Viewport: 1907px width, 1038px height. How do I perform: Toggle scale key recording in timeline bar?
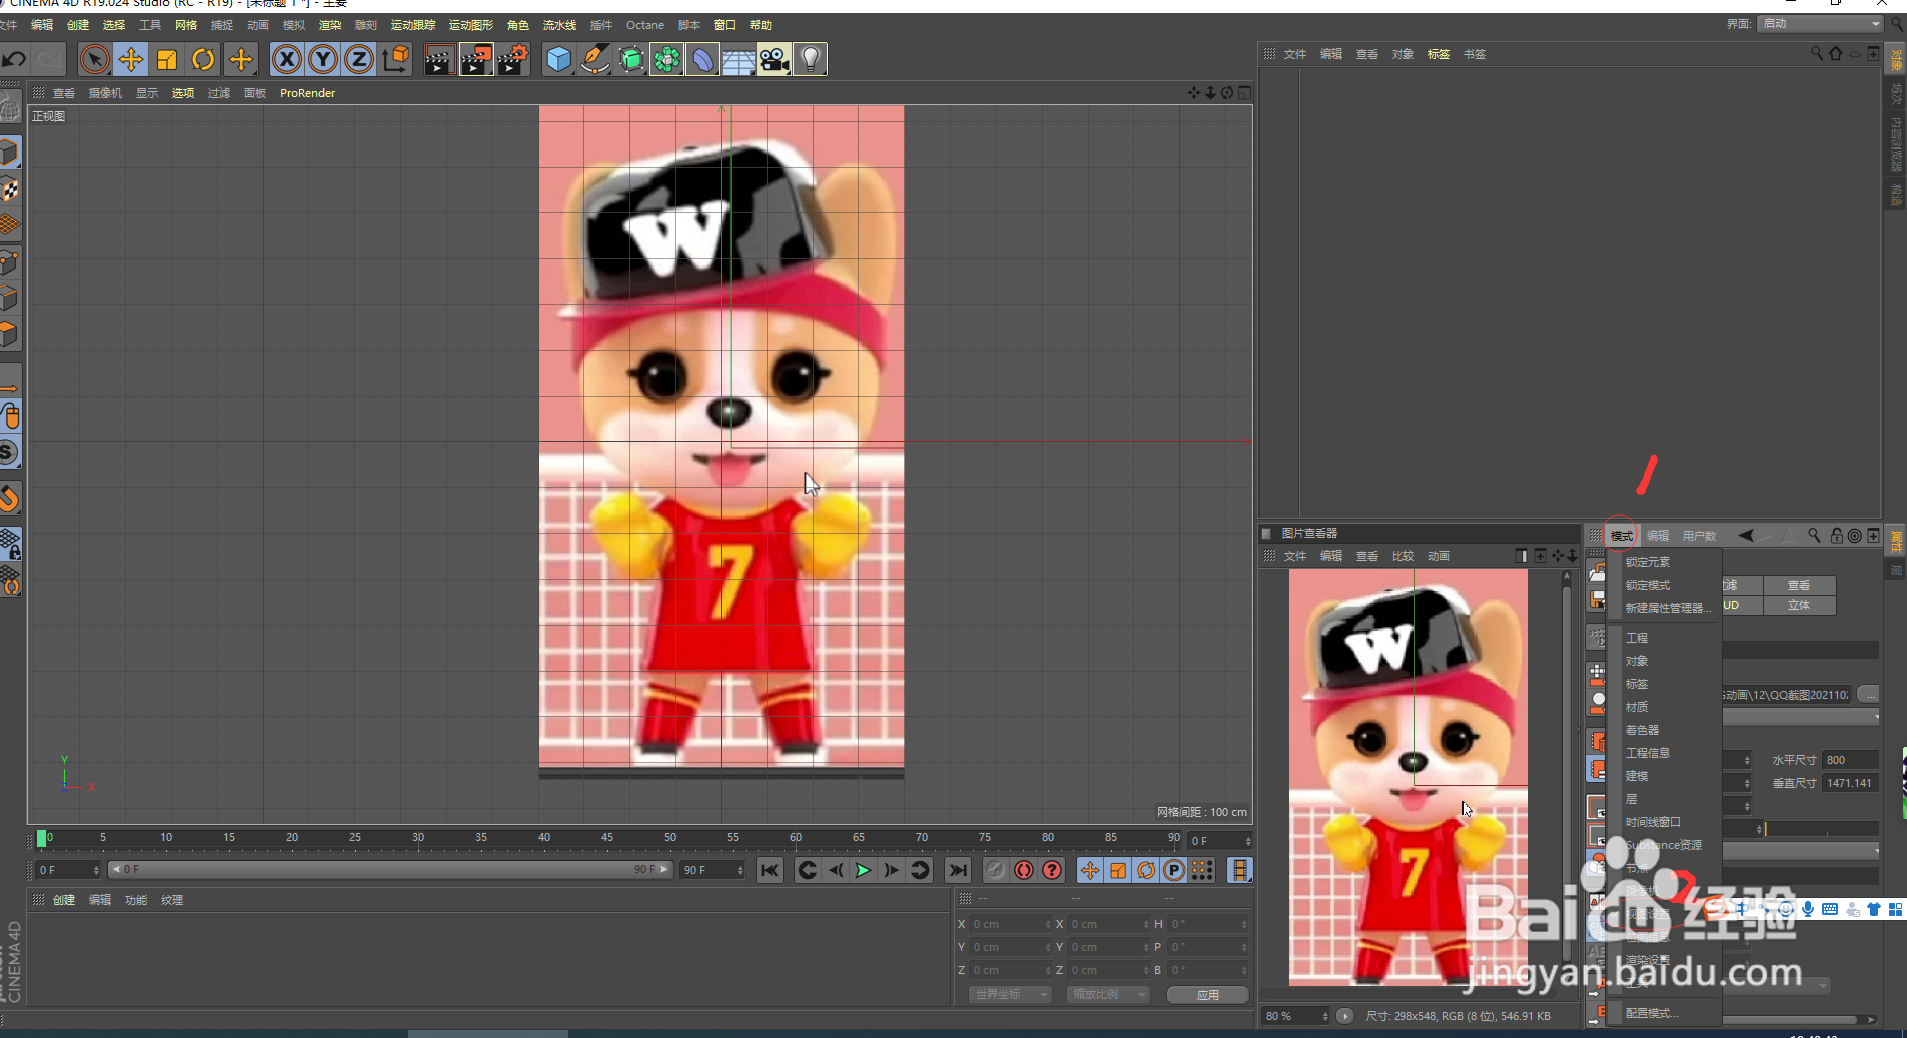click(1118, 870)
